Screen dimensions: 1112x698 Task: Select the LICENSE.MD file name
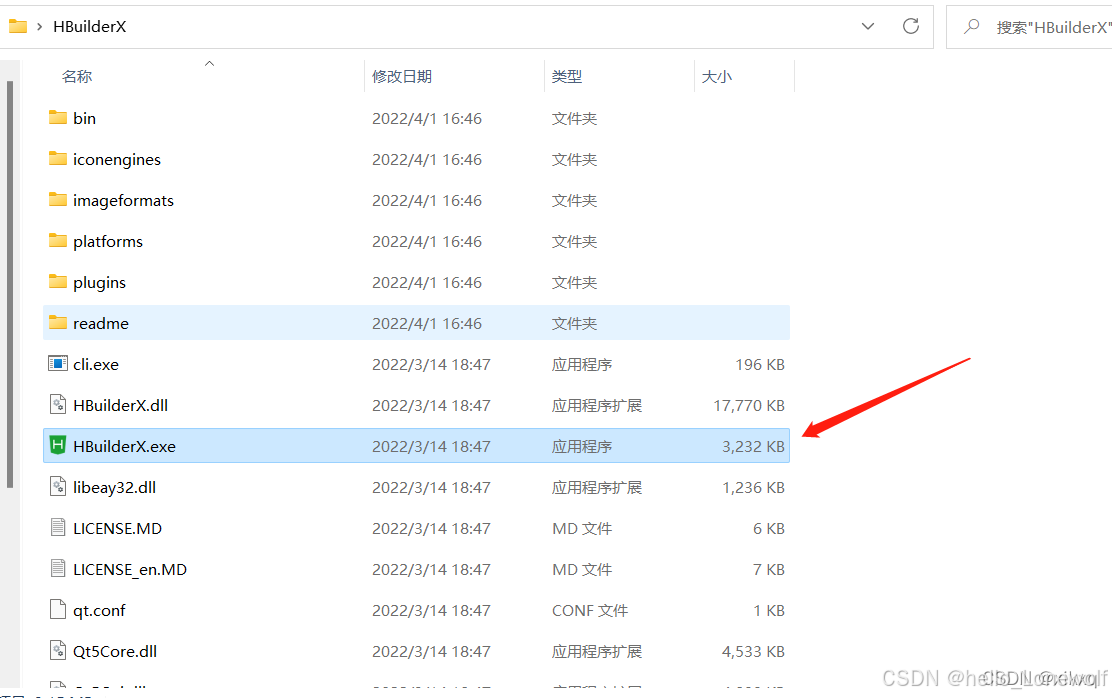[118, 528]
